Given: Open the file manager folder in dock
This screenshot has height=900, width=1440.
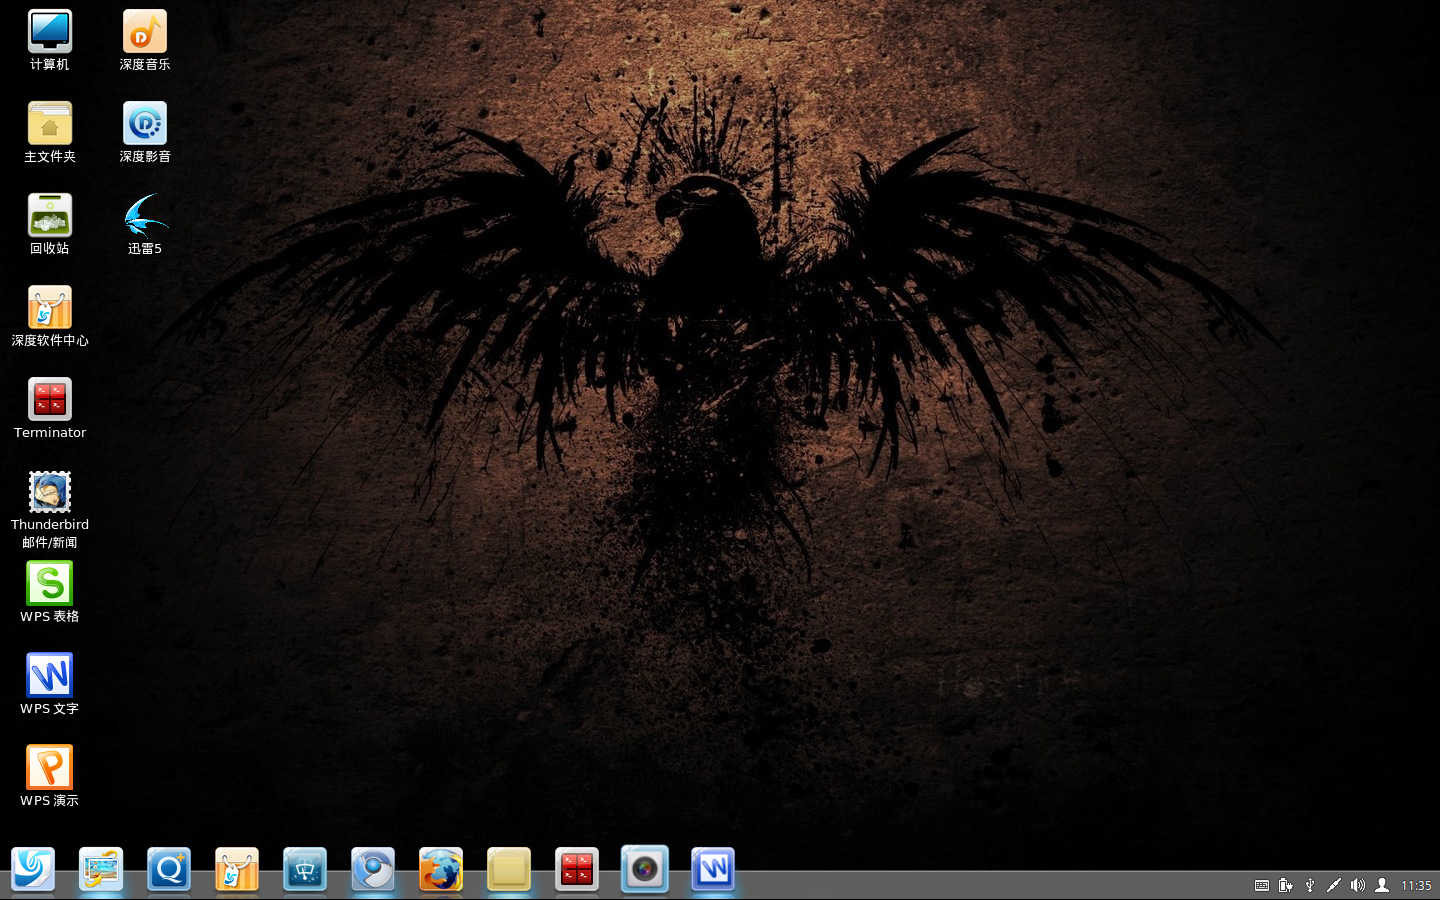Looking at the screenshot, I should coord(509,870).
